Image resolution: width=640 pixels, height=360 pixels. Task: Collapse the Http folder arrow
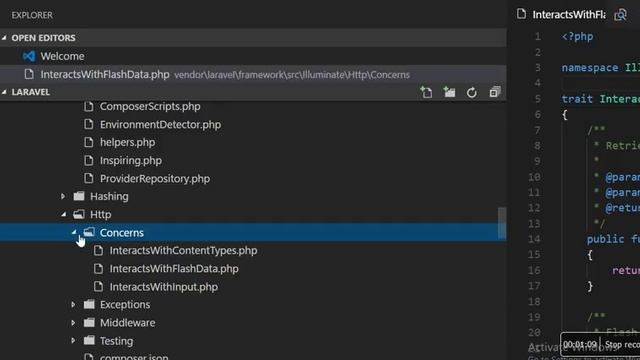click(x=63, y=214)
